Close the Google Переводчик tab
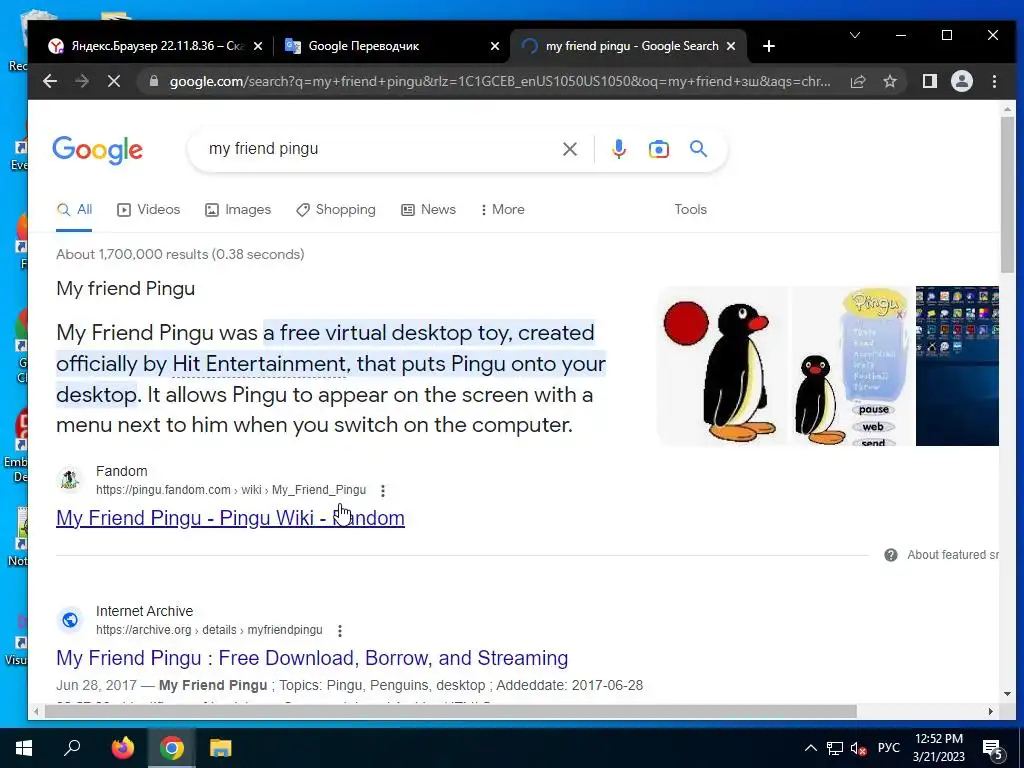The width and height of the screenshot is (1024, 768). point(495,46)
